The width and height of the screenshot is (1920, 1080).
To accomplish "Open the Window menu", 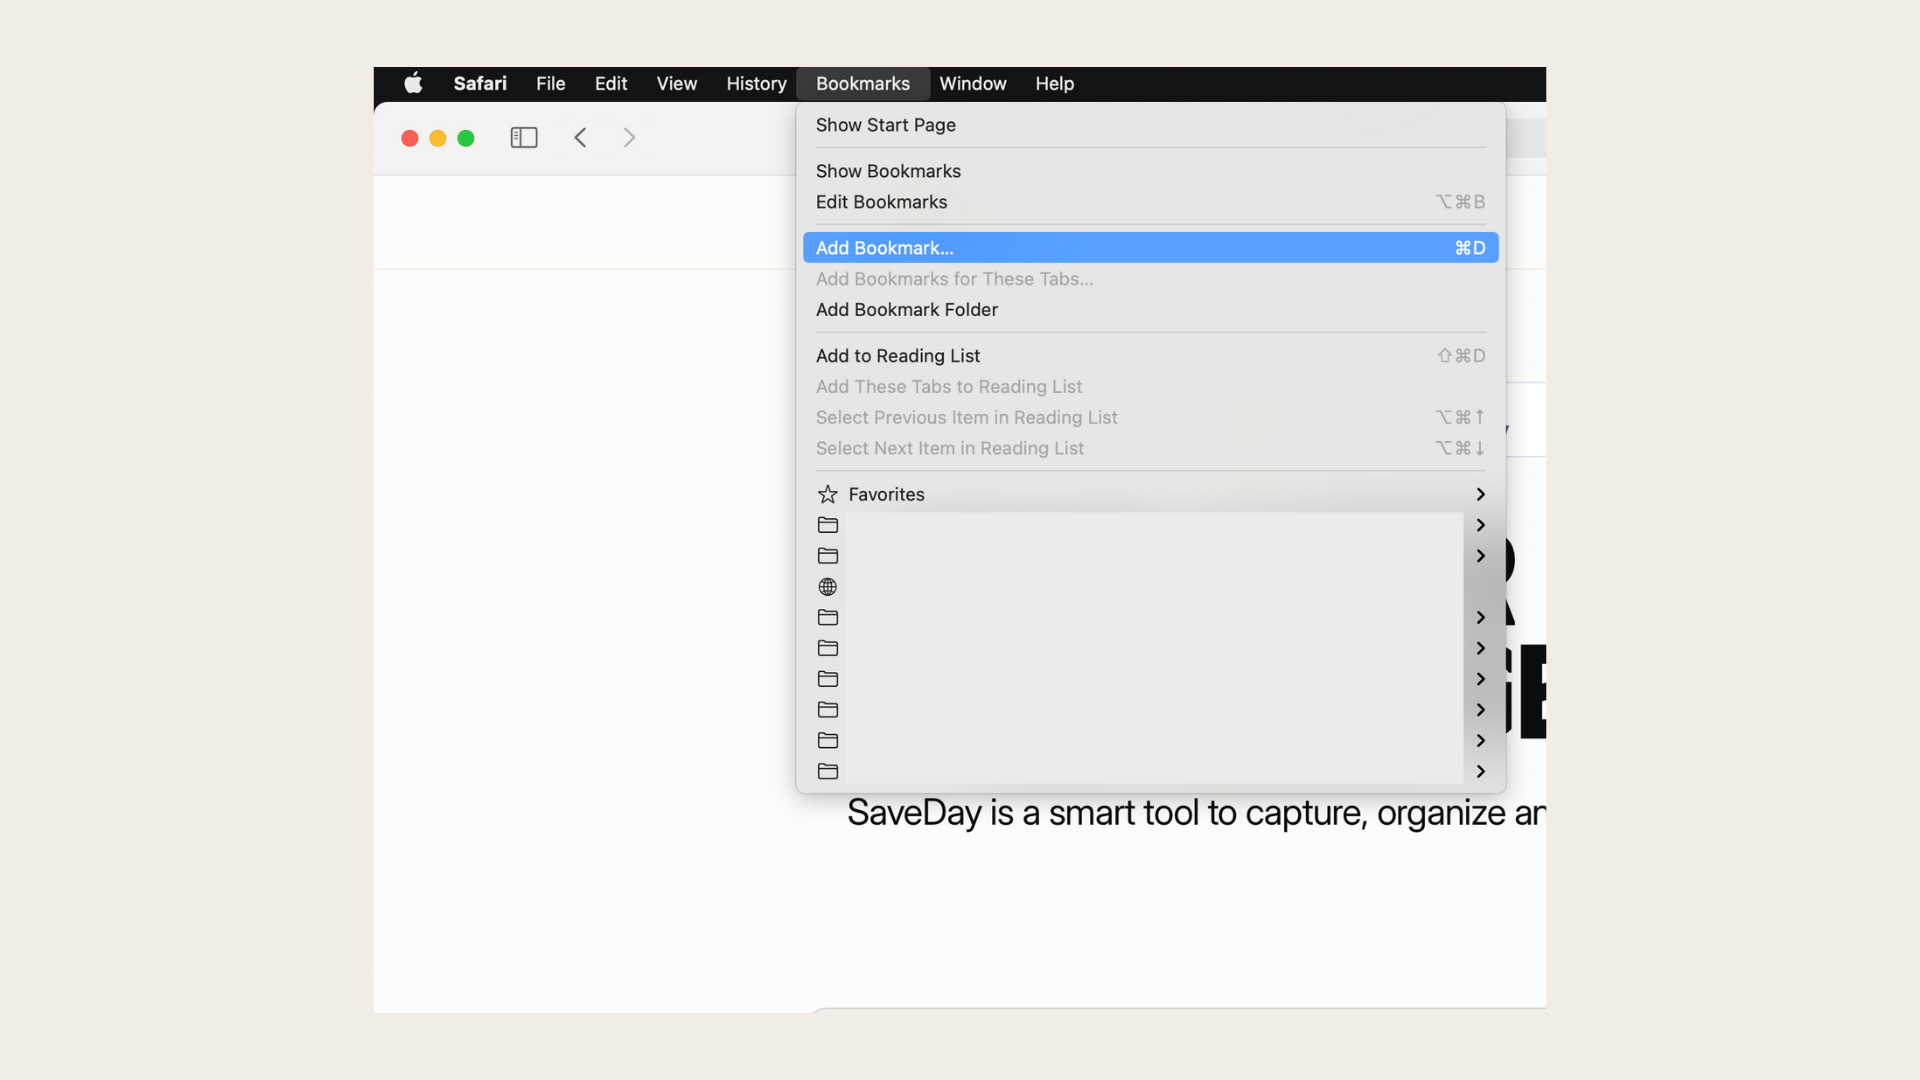I will [973, 84].
